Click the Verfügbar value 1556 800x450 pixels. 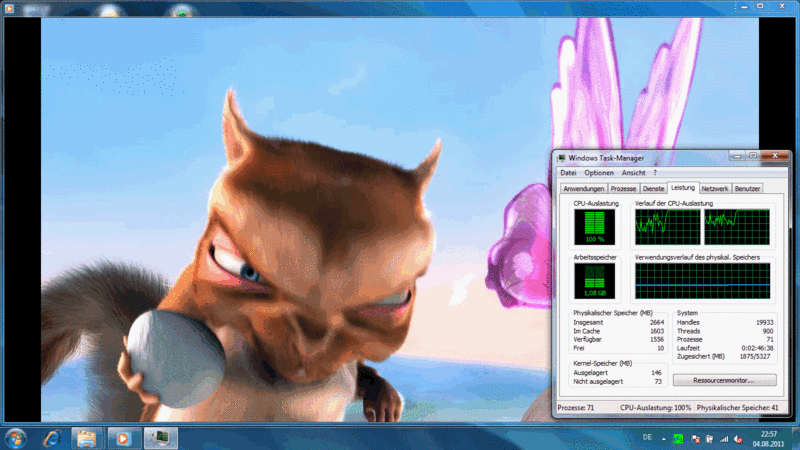(x=657, y=339)
